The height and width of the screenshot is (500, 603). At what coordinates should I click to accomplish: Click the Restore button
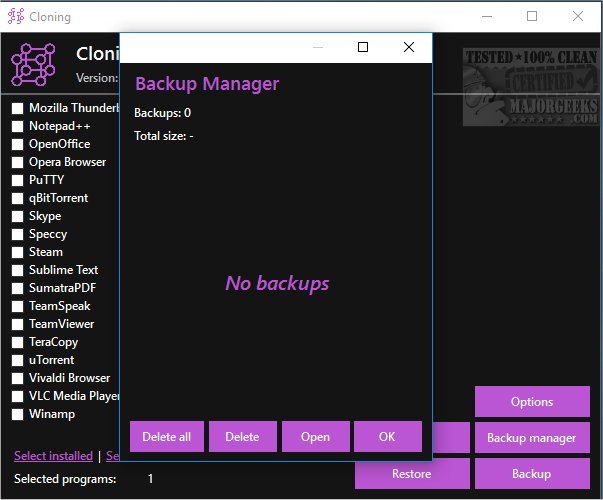tap(412, 474)
